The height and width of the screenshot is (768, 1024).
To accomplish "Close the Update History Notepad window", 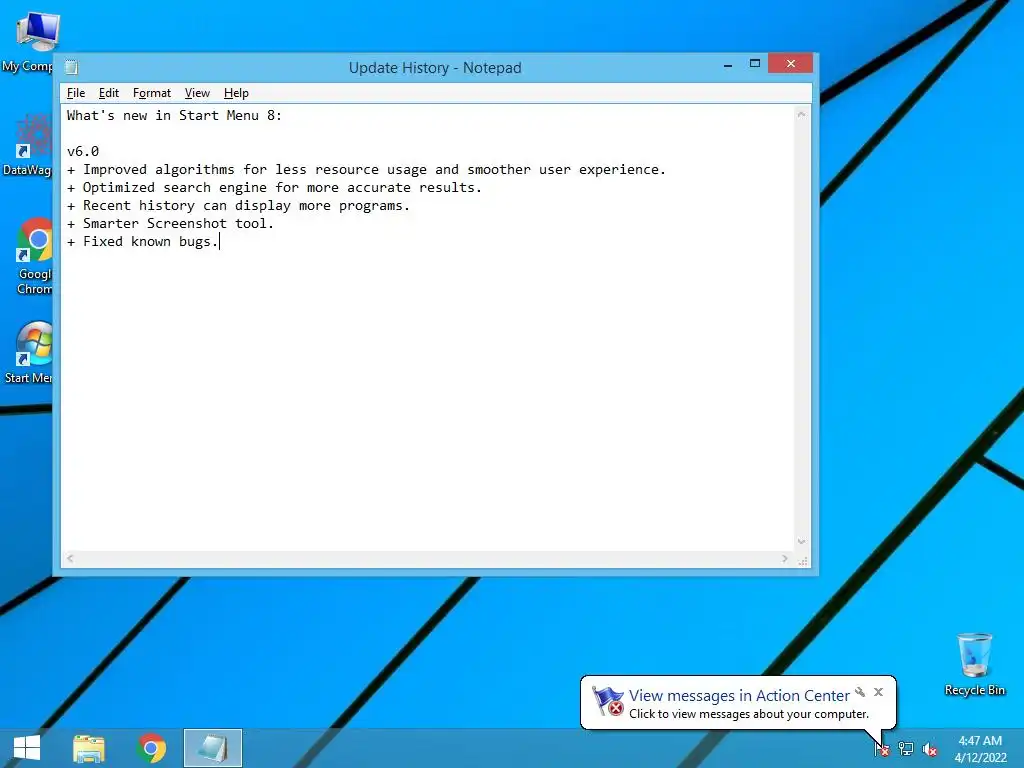I will [x=790, y=63].
